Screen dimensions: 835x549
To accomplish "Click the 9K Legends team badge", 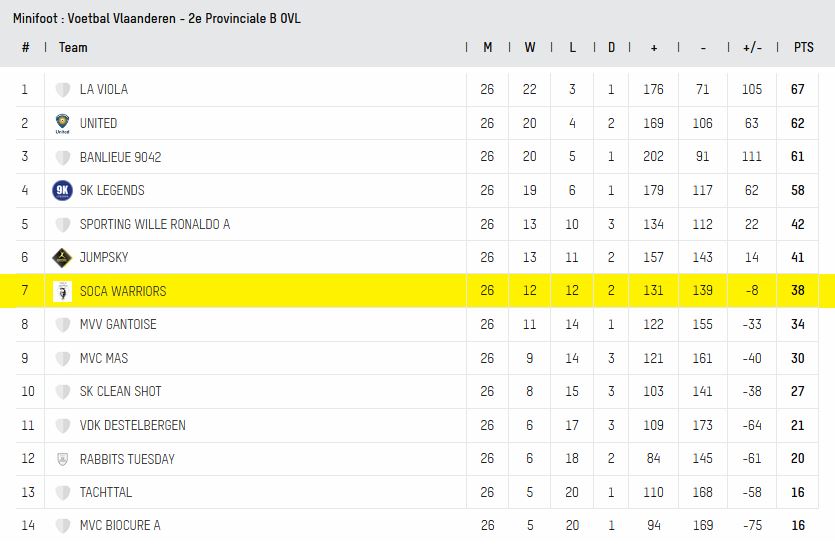I will [62, 191].
